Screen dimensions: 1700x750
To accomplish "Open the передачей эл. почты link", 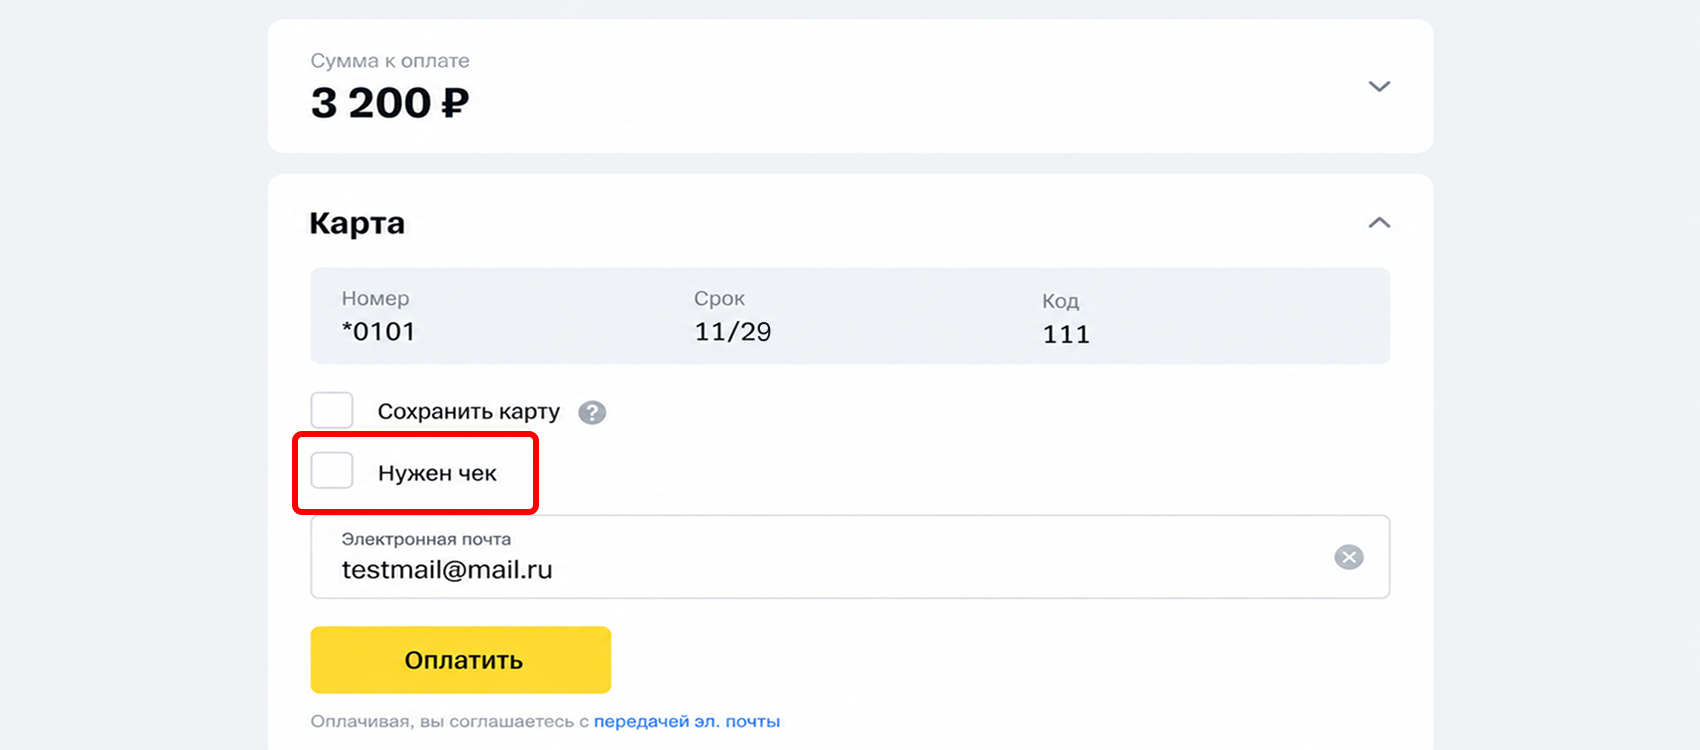I will click(x=687, y=721).
